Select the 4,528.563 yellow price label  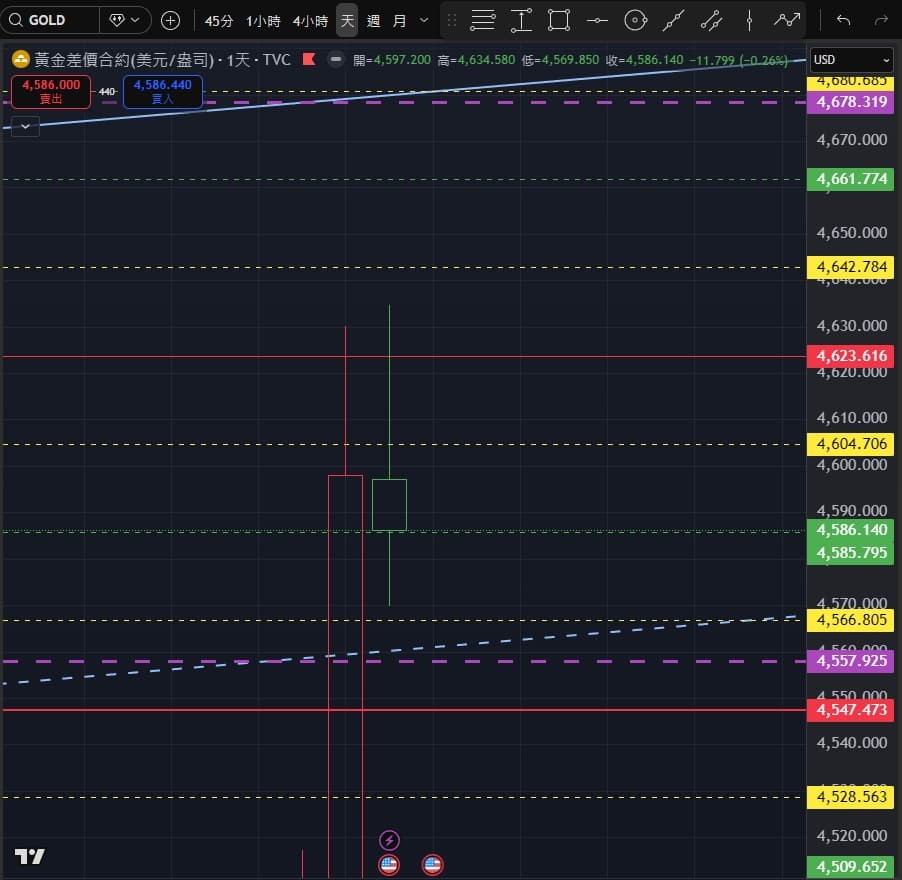pyautogui.click(x=850, y=797)
